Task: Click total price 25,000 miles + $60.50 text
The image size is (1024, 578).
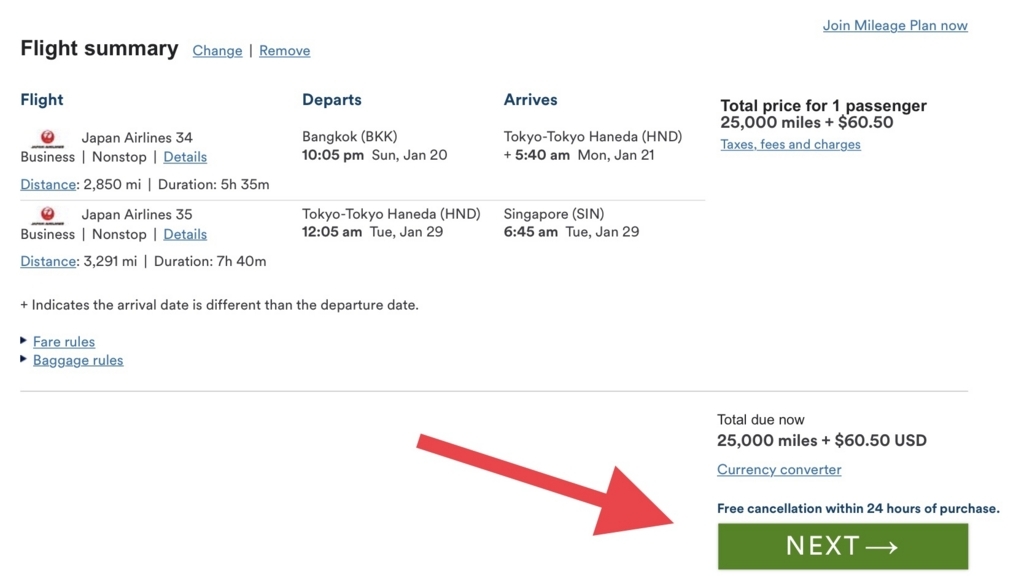Action: (x=806, y=123)
